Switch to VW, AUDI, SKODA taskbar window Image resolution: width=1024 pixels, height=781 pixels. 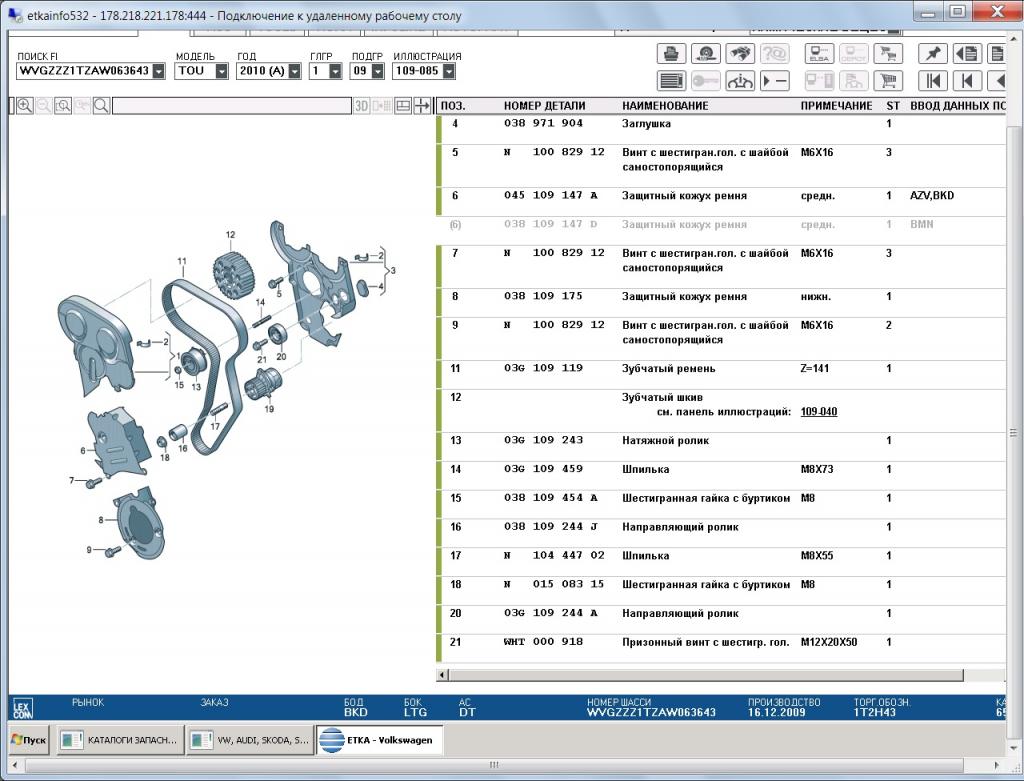click(x=249, y=740)
